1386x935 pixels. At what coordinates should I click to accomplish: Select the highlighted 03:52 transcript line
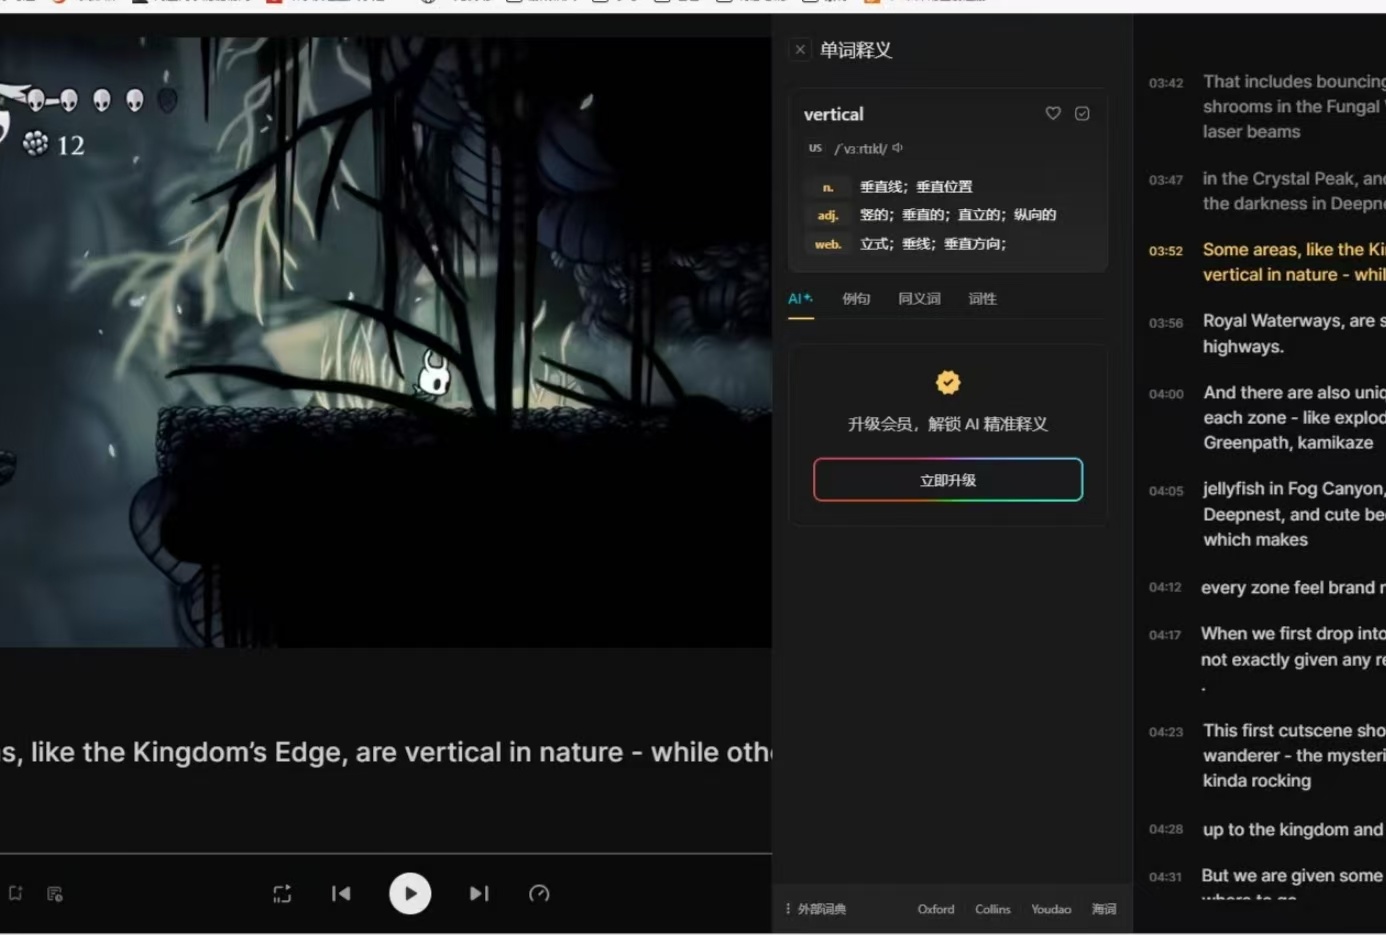click(x=1267, y=262)
